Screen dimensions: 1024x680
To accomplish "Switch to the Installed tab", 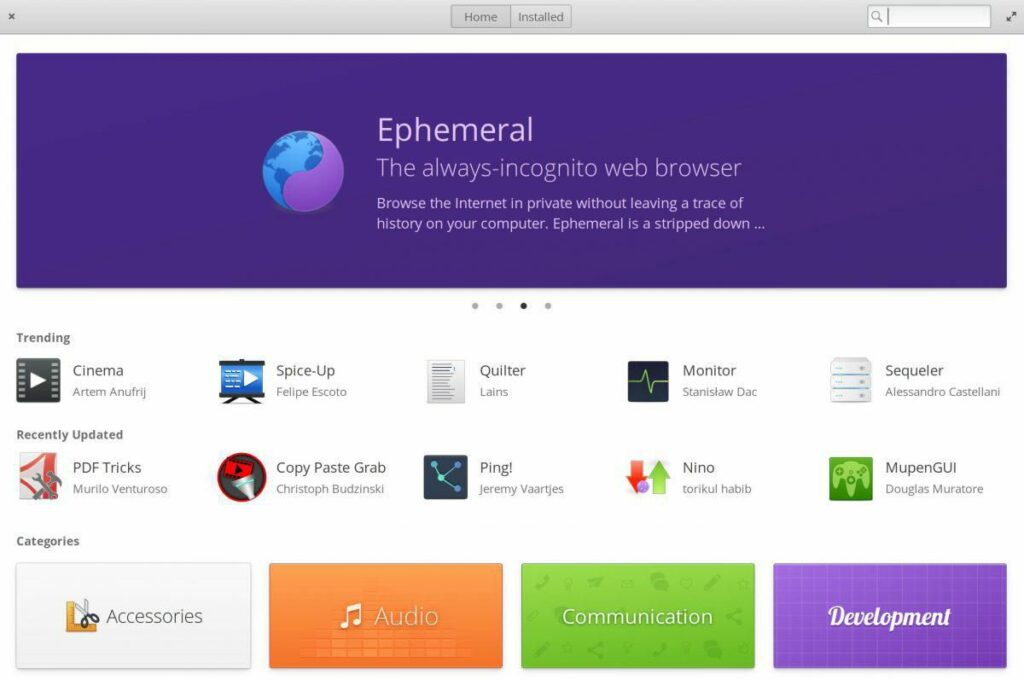I will coord(541,17).
